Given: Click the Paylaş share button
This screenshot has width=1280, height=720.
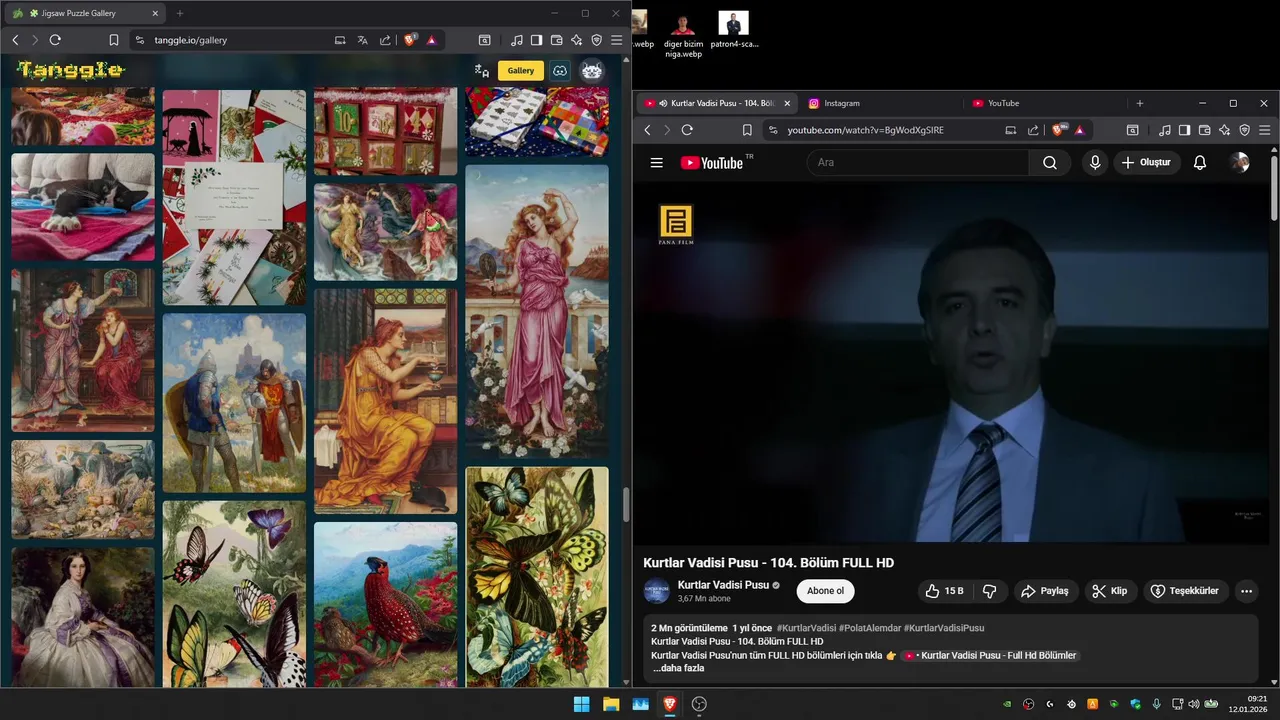Looking at the screenshot, I should click(x=1045, y=591).
